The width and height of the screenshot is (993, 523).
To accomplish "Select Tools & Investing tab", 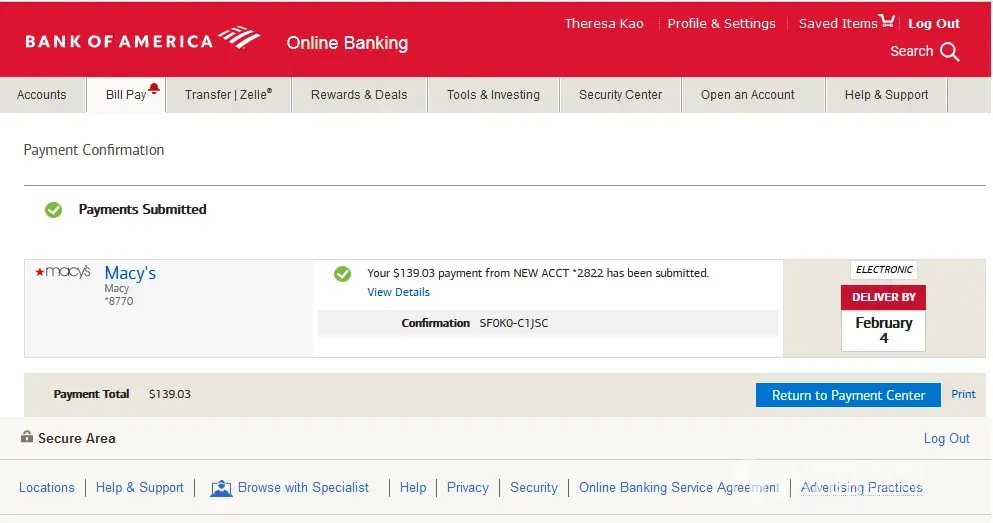I will coord(493,95).
